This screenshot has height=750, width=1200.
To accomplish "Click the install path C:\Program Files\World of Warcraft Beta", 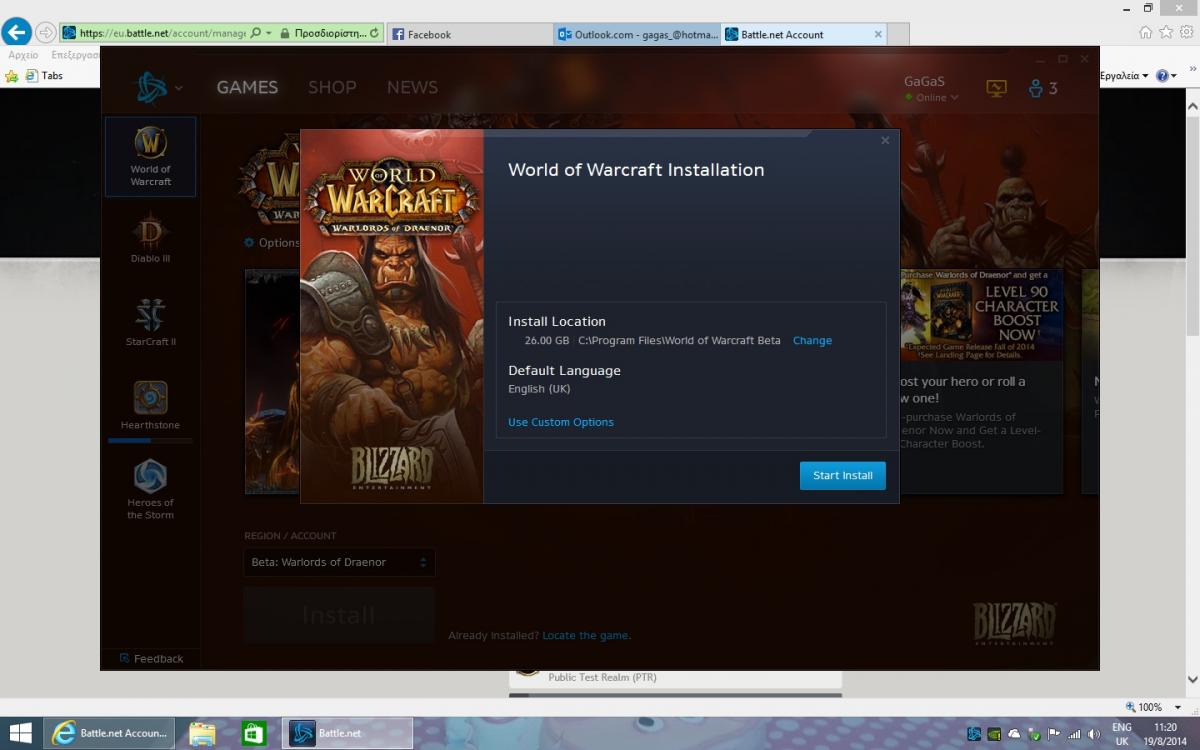I will (679, 340).
